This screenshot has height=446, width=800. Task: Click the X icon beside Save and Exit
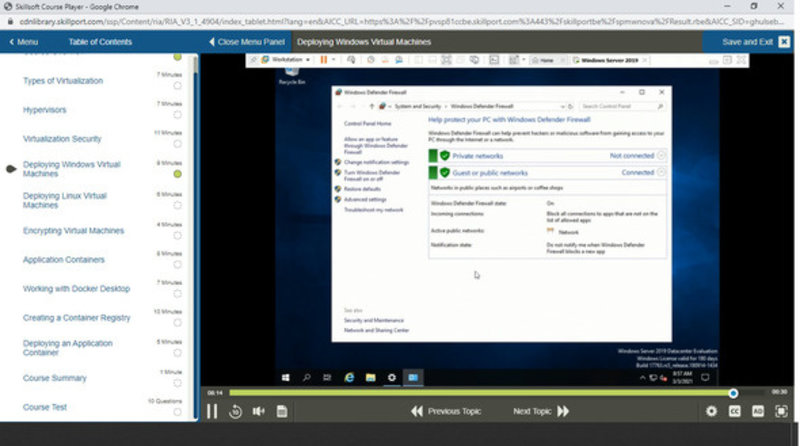784,42
